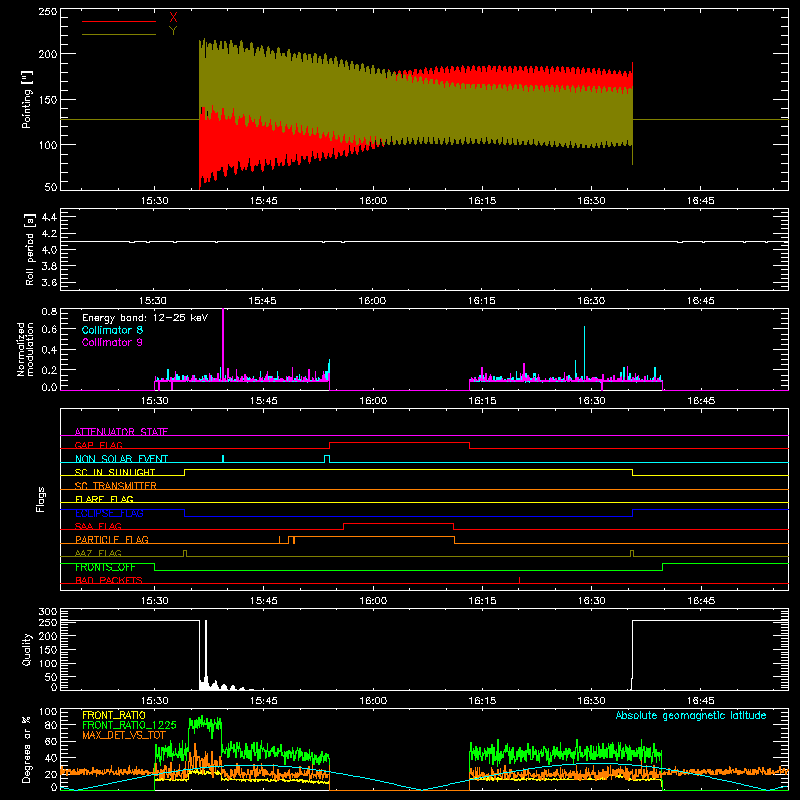Screen dimensions: 800x800
Task: Click the red X legend line sample
Action: [119, 21]
